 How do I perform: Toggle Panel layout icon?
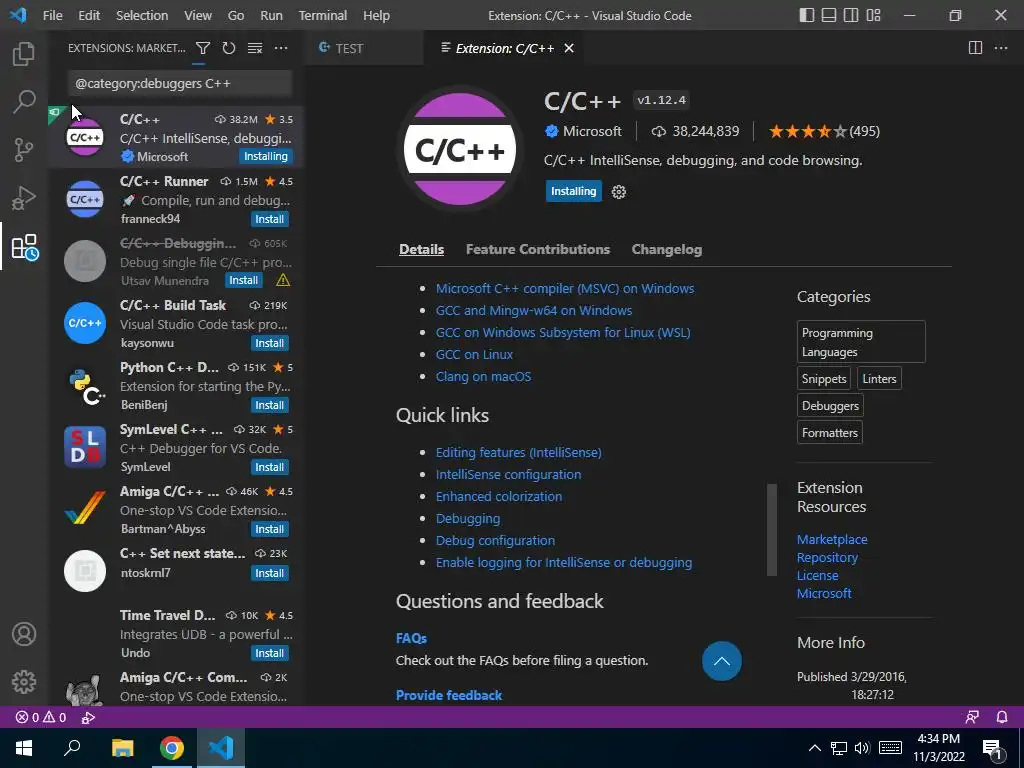tap(829, 15)
